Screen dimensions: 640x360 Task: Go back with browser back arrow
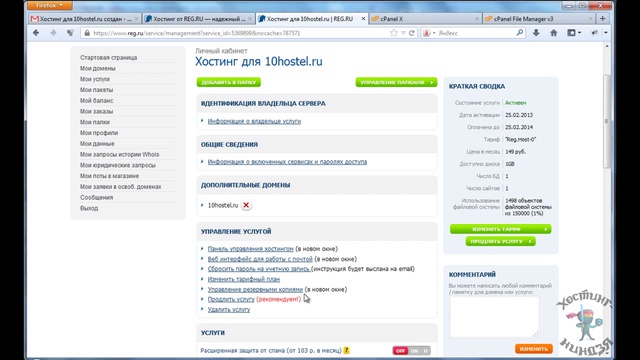36,33
